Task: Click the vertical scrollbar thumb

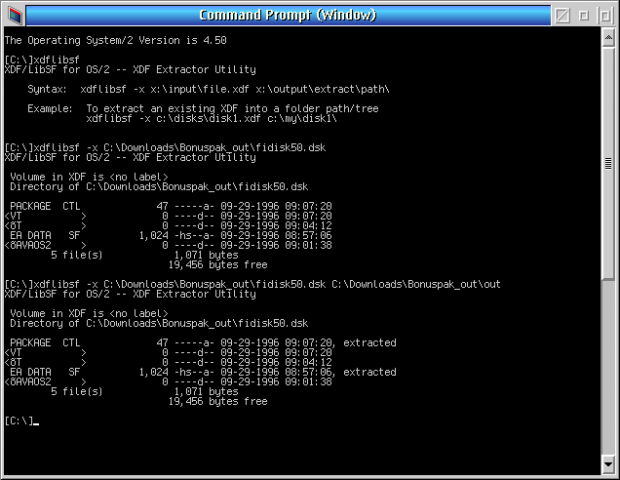Action: pyautogui.click(x=608, y=160)
